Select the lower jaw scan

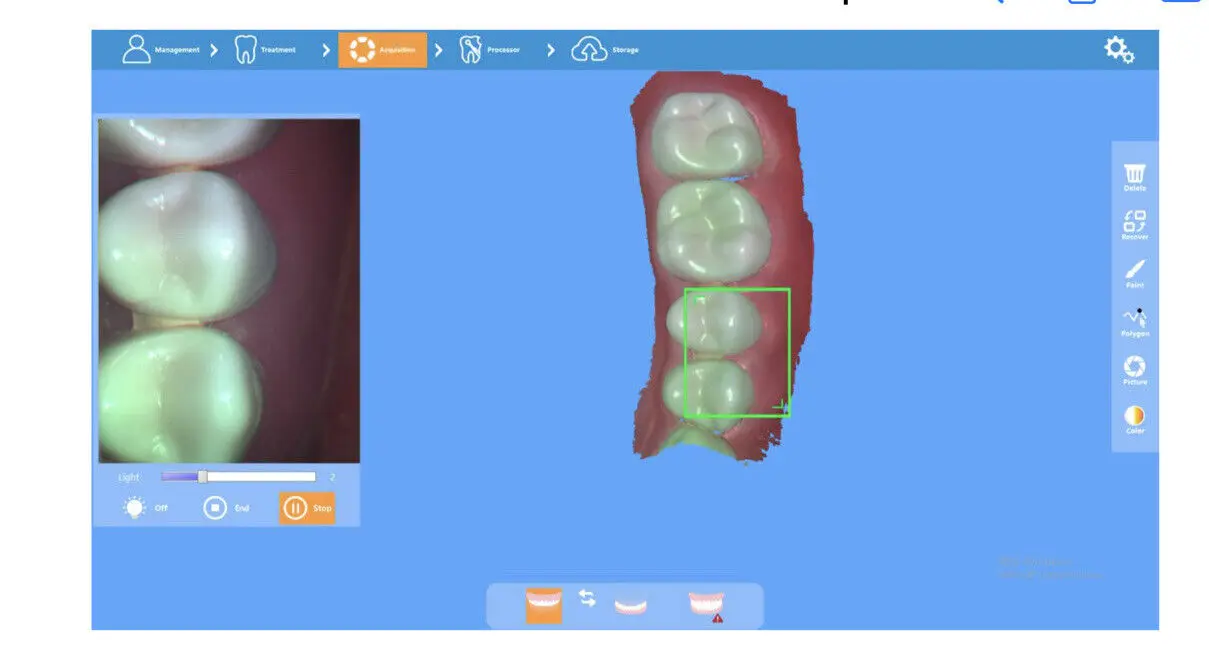pyautogui.click(x=630, y=606)
